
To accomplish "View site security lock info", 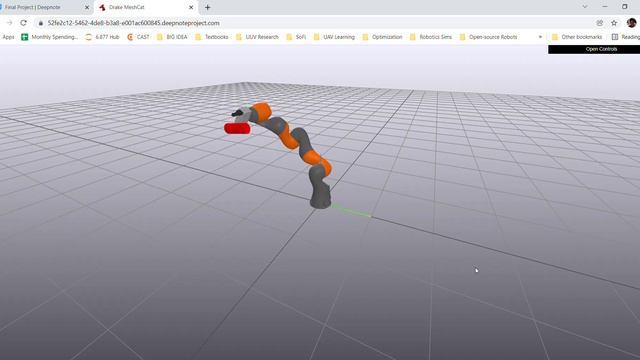I will pyautogui.click(x=40, y=23).
